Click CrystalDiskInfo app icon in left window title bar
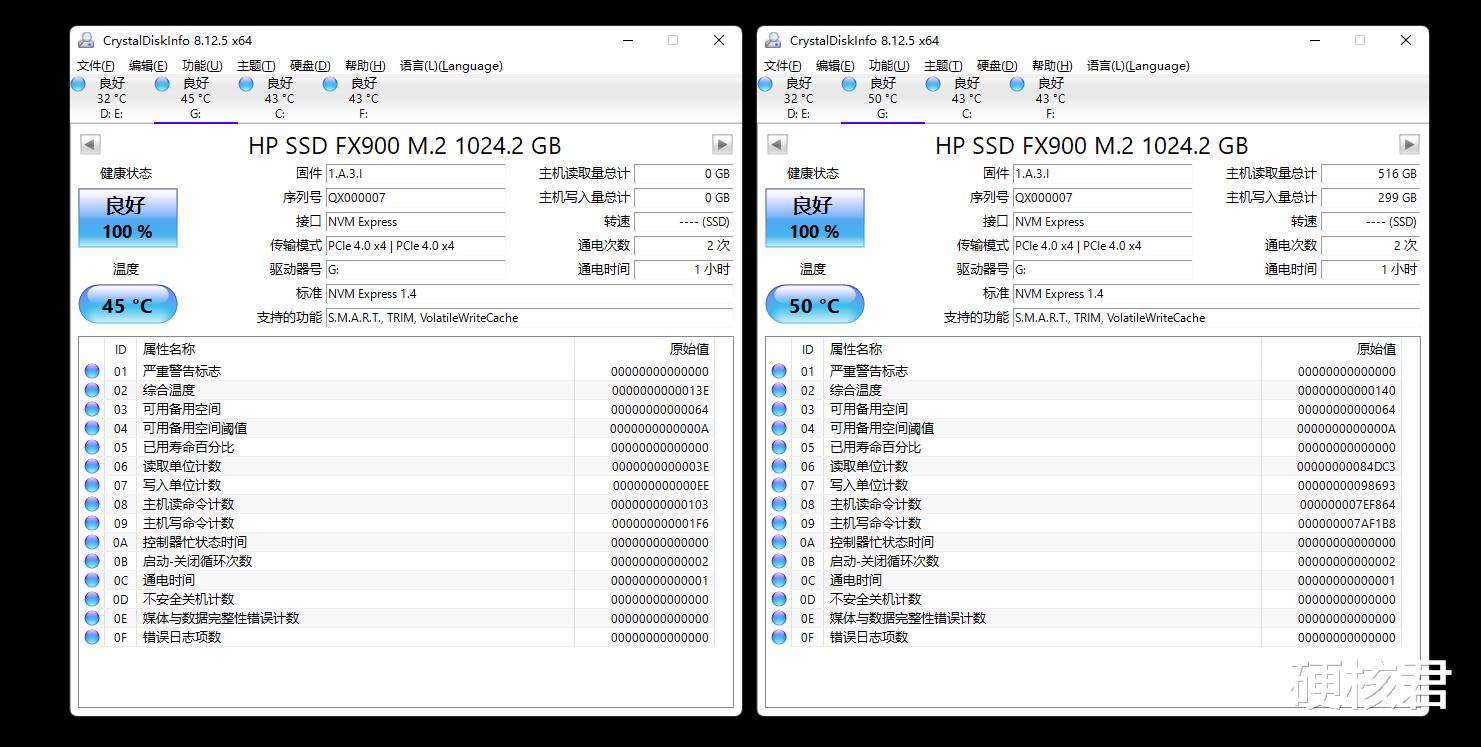 pyautogui.click(x=85, y=40)
